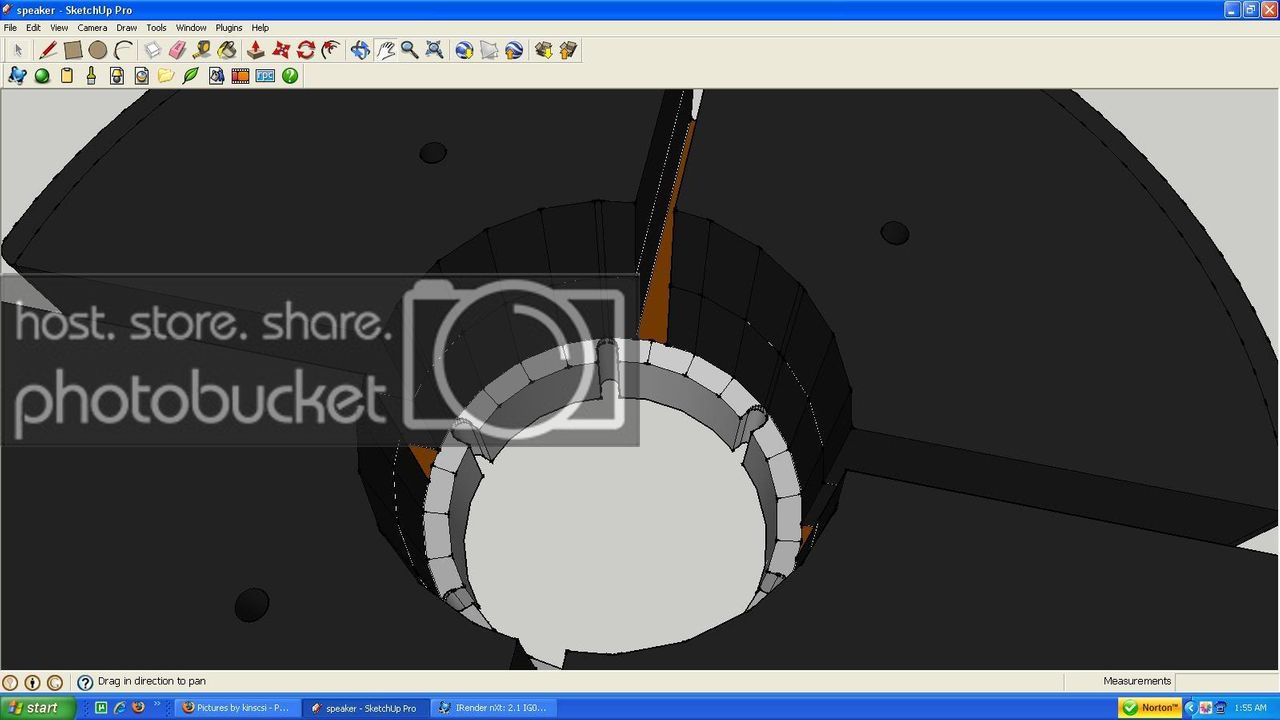Click Place Model in Google Earth
The height and width of the screenshot is (720, 1280).
tap(514, 50)
